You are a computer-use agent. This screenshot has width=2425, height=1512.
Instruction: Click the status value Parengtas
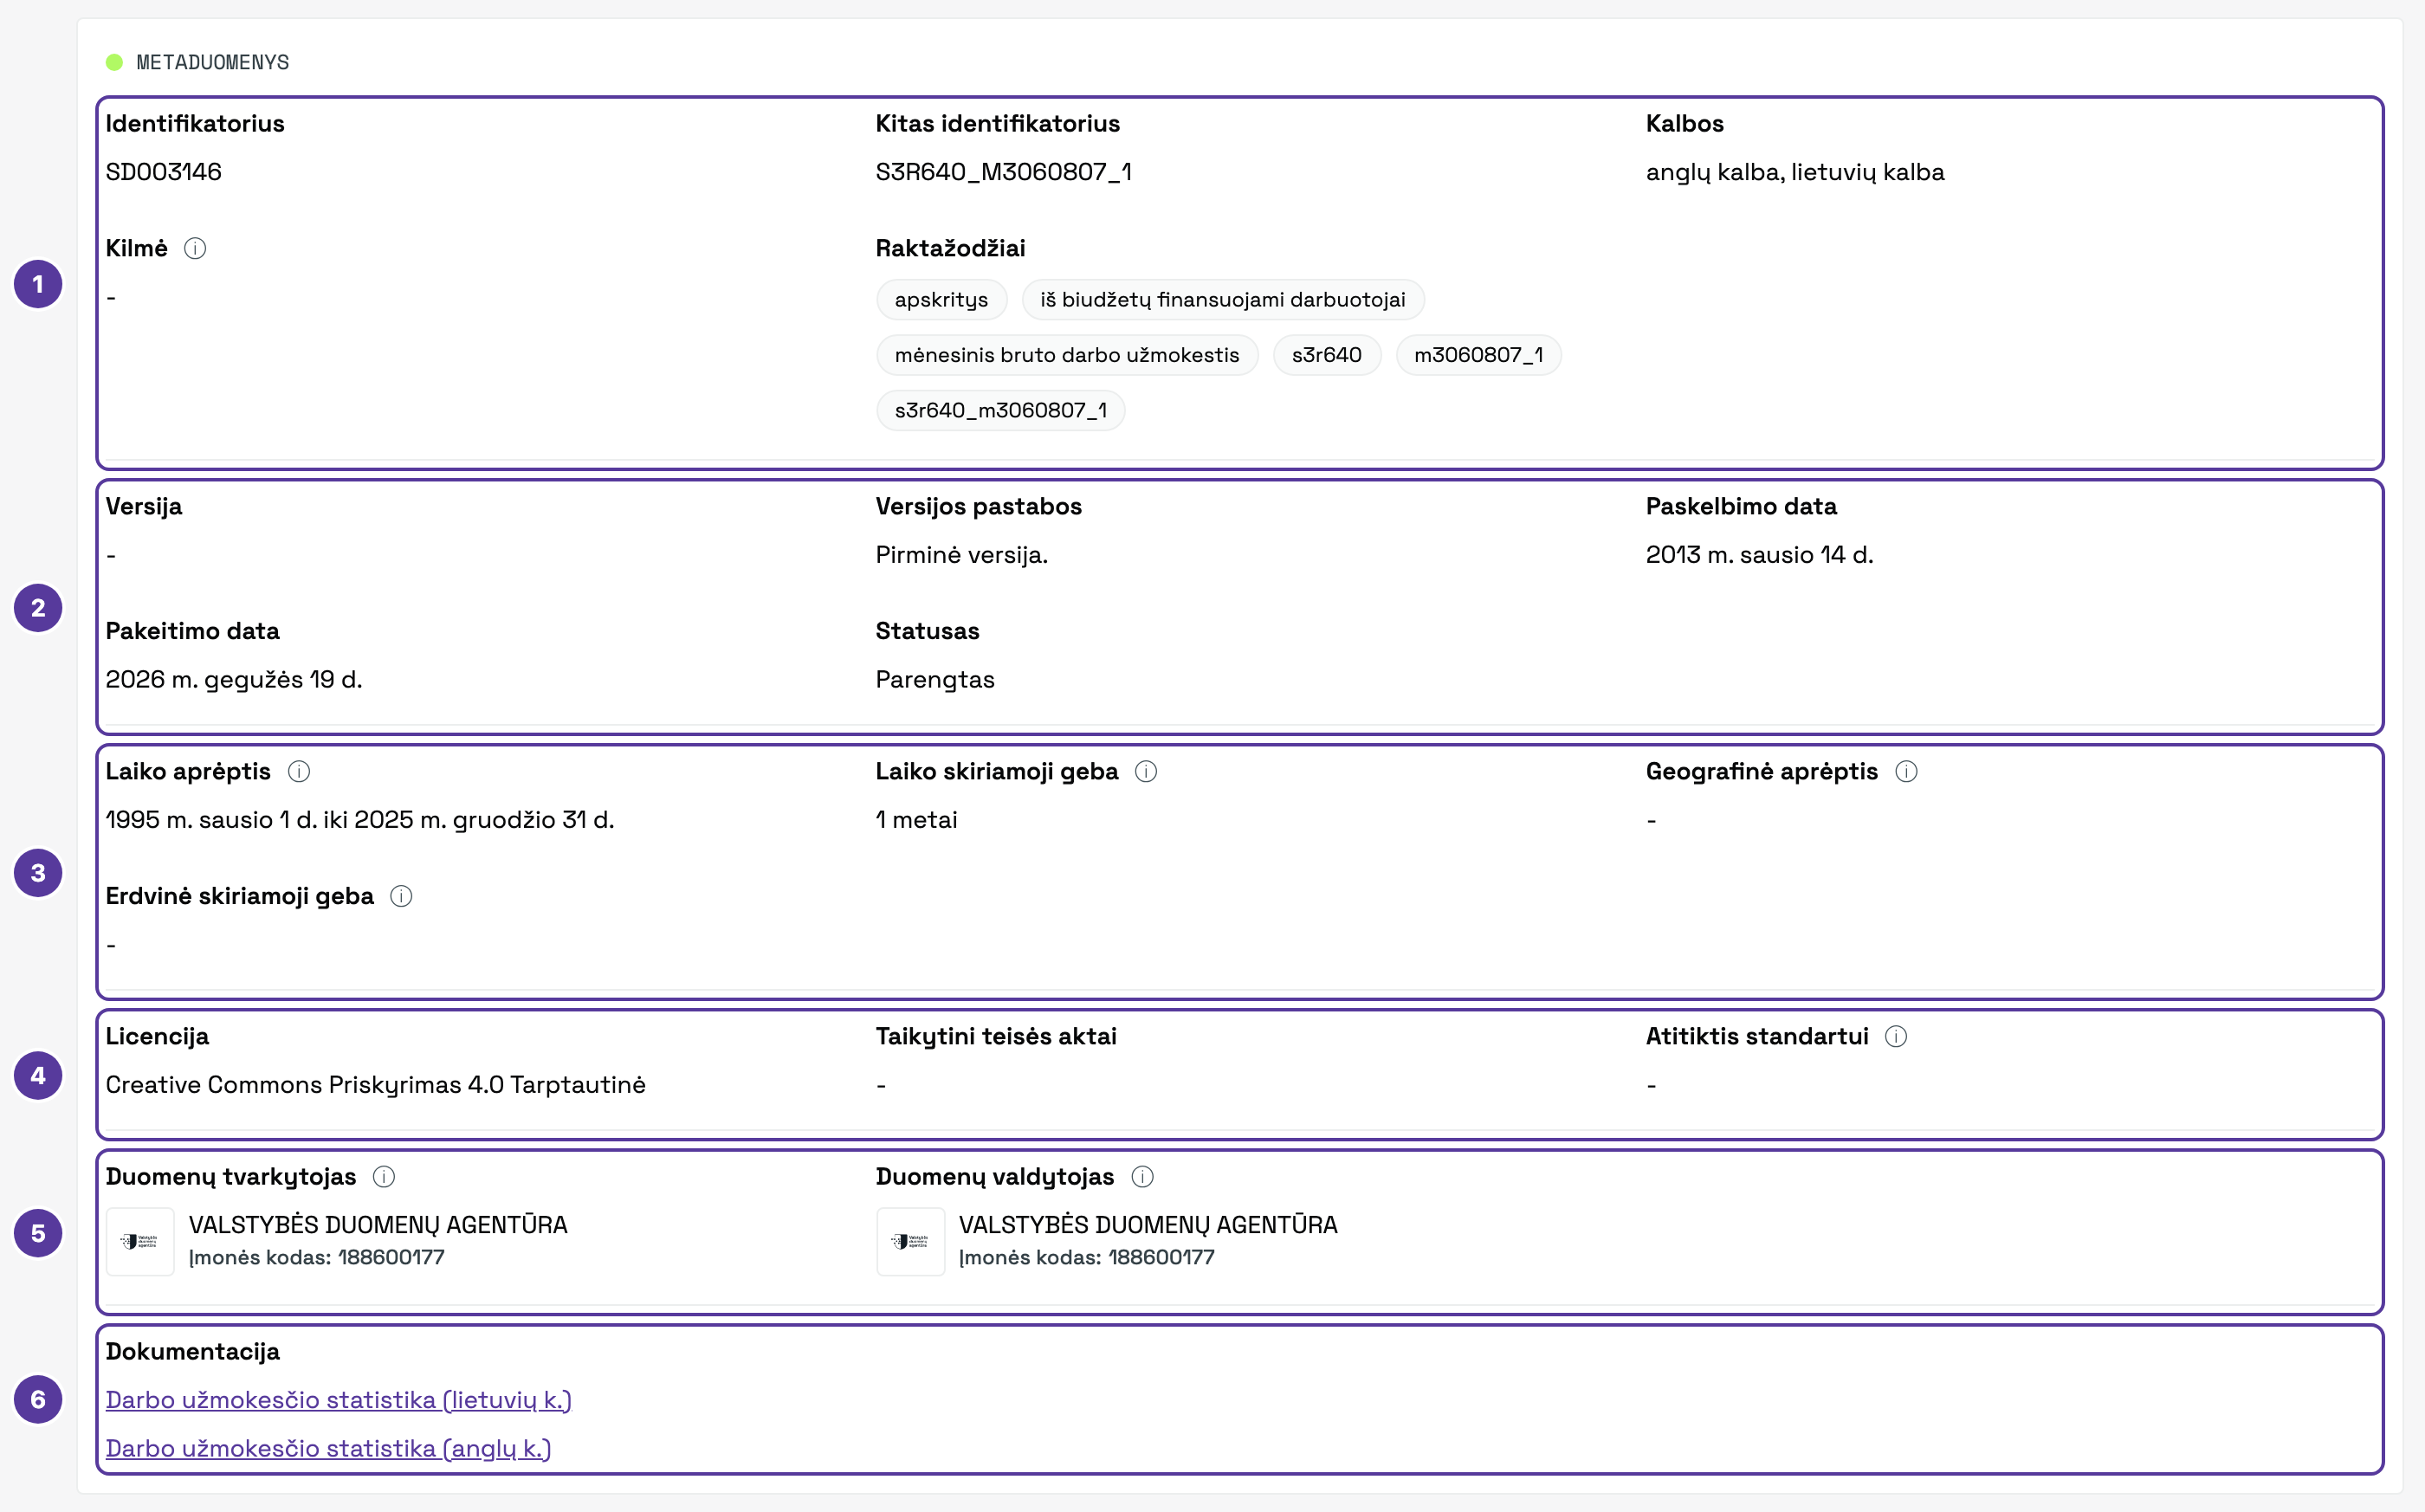935,680
